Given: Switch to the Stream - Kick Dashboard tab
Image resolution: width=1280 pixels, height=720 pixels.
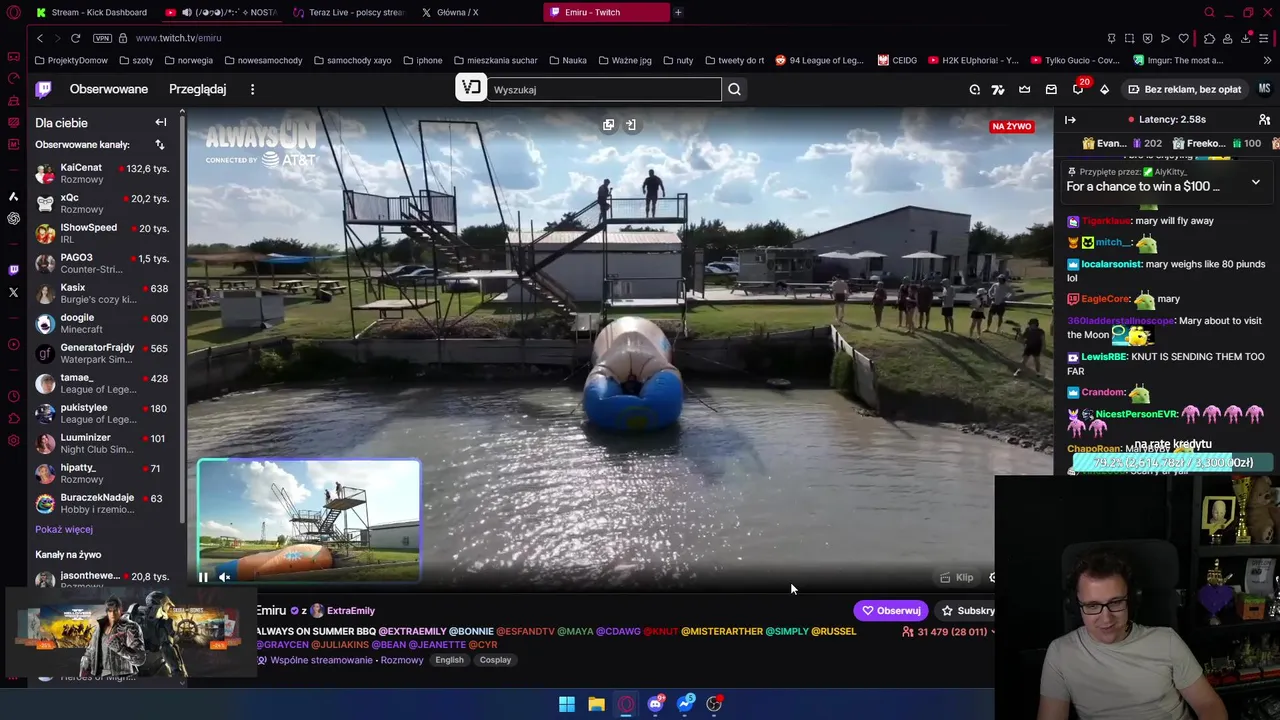Looking at the screenshot, I should click(x=92, y=12).
